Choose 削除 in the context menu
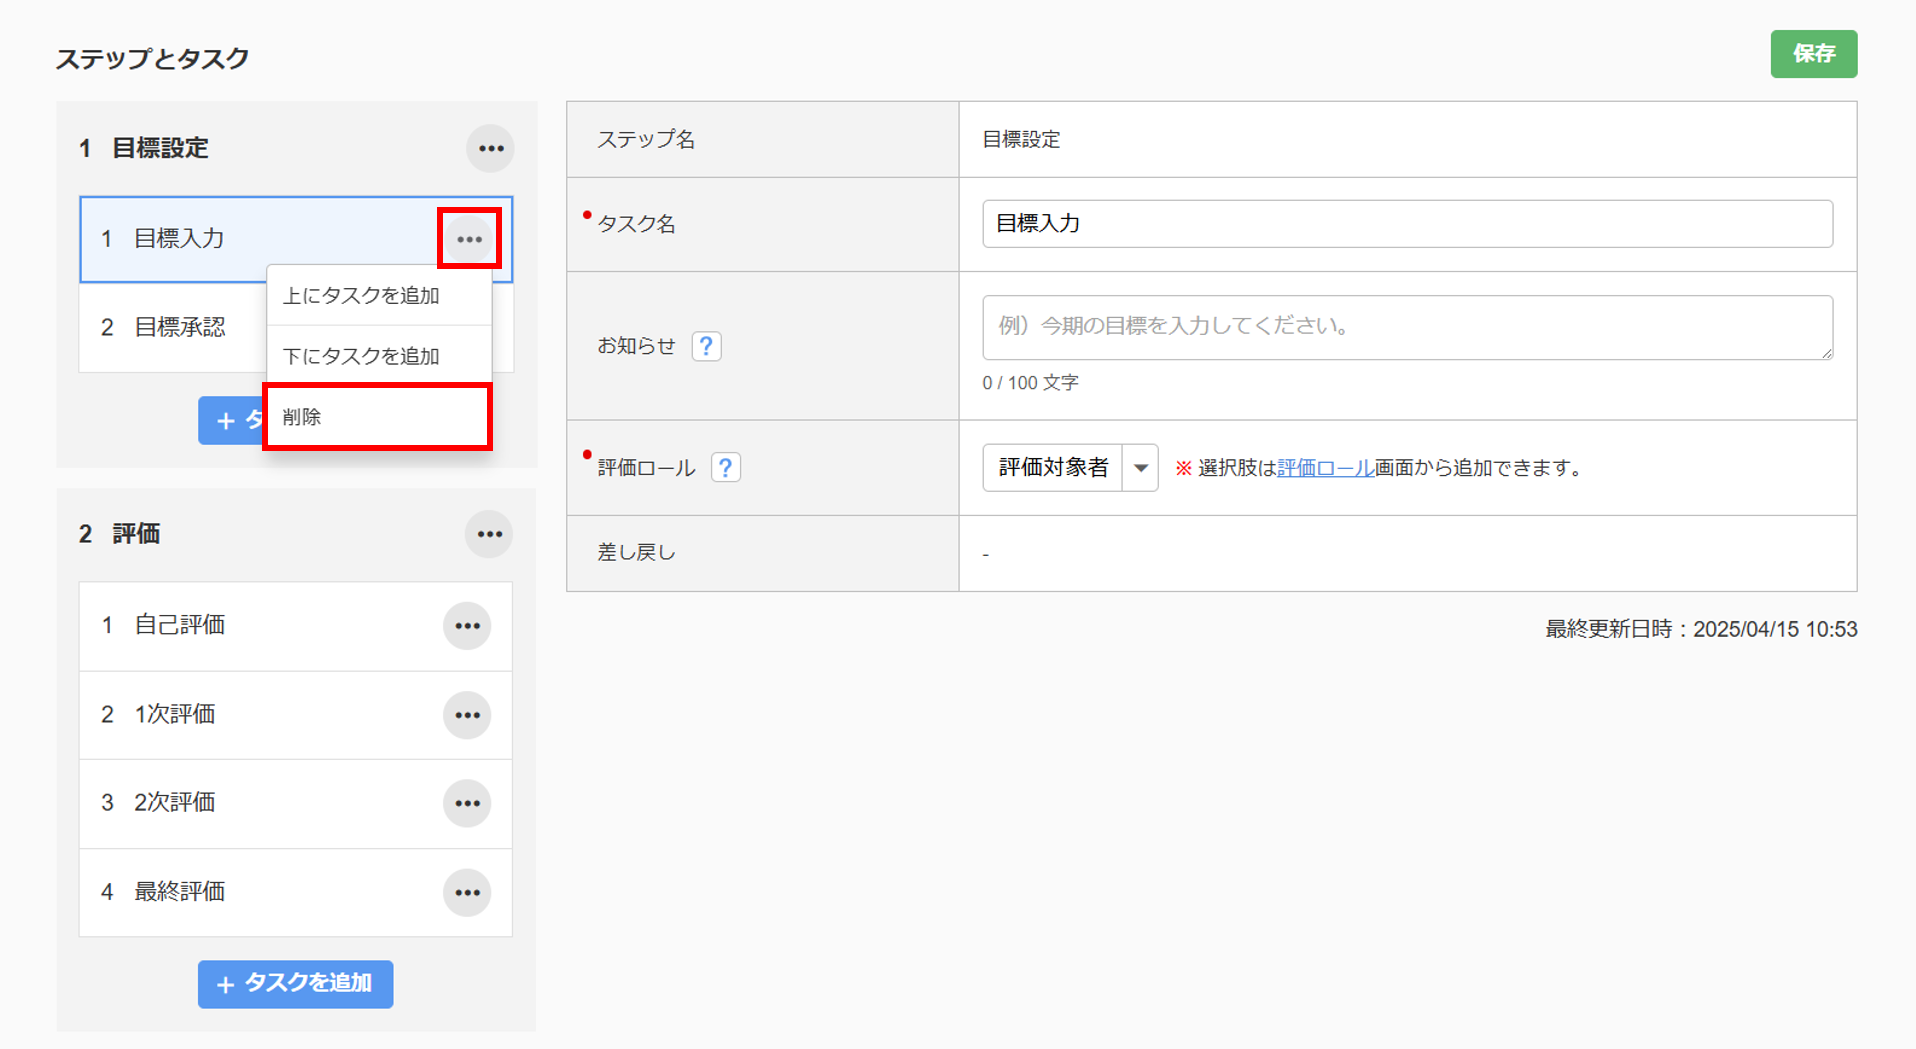The width and height of the screenshot is (1916, 1049). pyautogui.click(x=378, y=417)
